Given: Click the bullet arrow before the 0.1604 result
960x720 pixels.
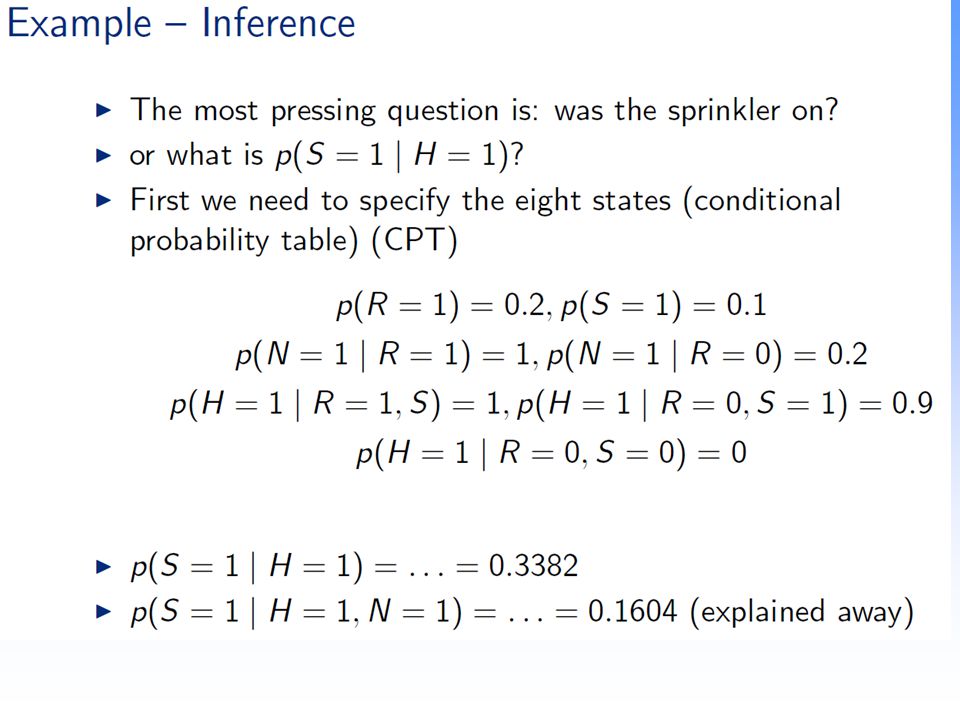Looking at the screenshot, I should (x=104, y=611).
